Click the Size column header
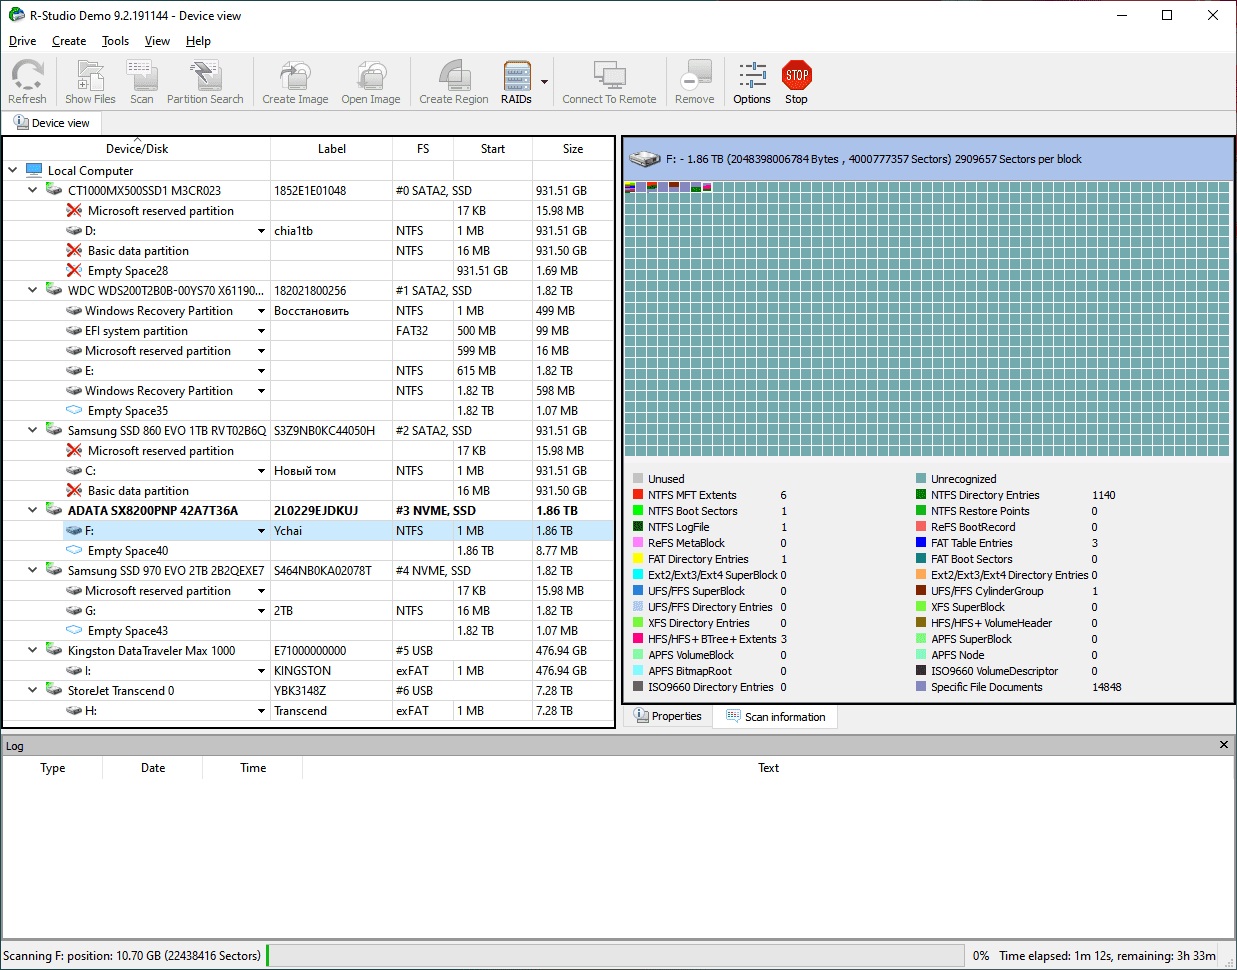The height and width of the screenshot is (970, 1237). coord(573,149)
